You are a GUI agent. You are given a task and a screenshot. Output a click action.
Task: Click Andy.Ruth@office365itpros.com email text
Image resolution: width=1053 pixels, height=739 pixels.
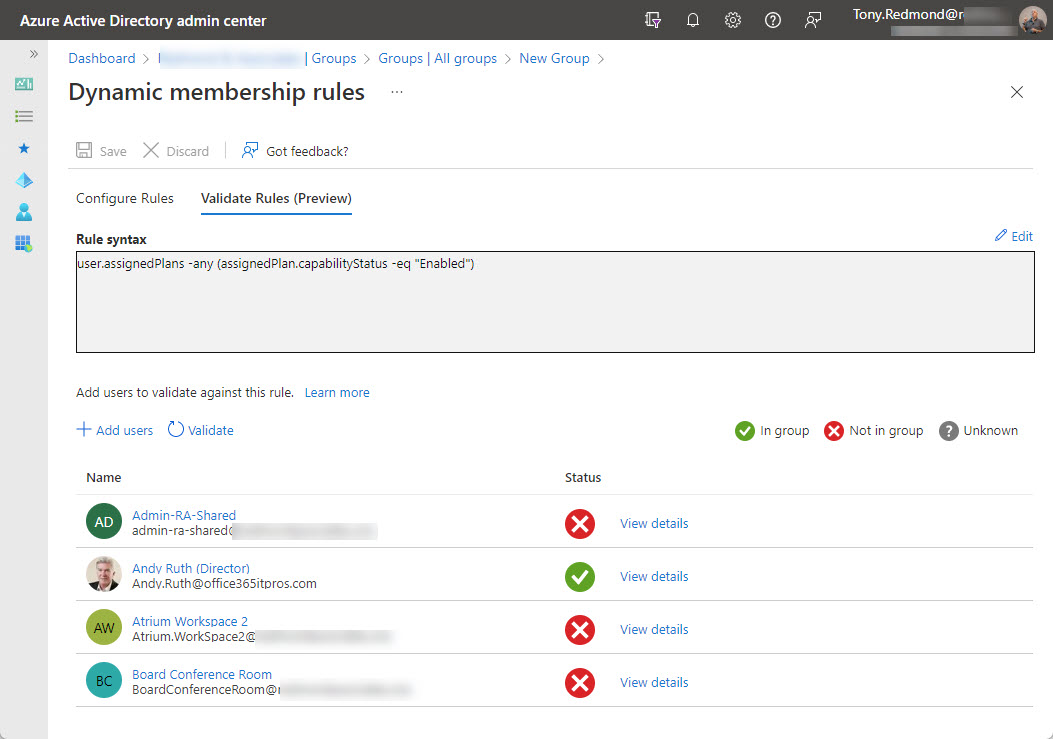224,584
